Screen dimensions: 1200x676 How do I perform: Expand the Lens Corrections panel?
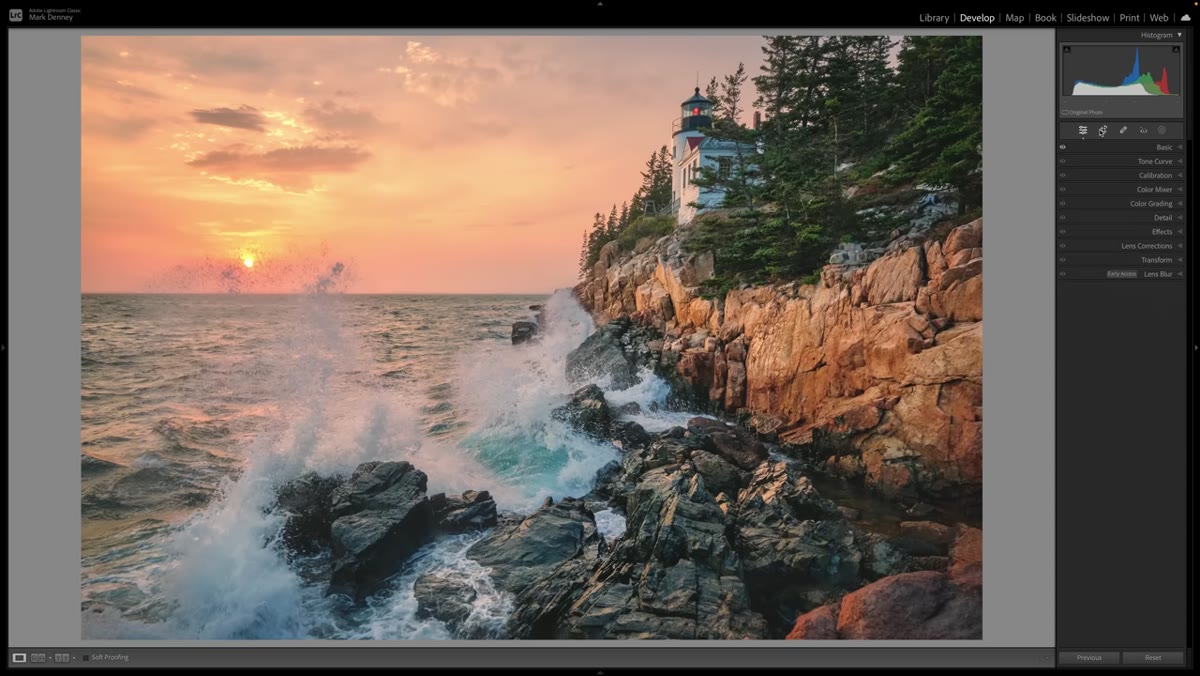click(x=1180, y=245)
